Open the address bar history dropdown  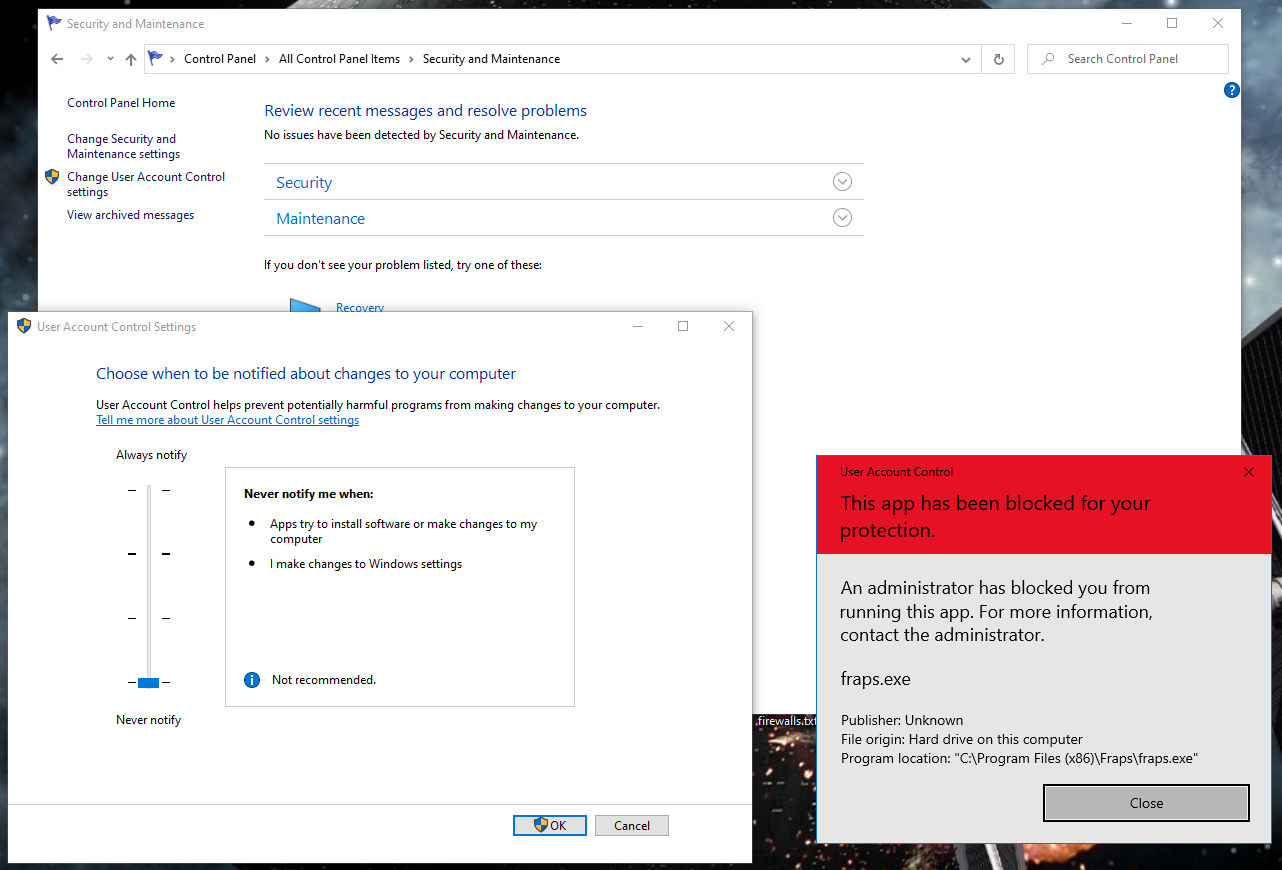click(966, 59)
